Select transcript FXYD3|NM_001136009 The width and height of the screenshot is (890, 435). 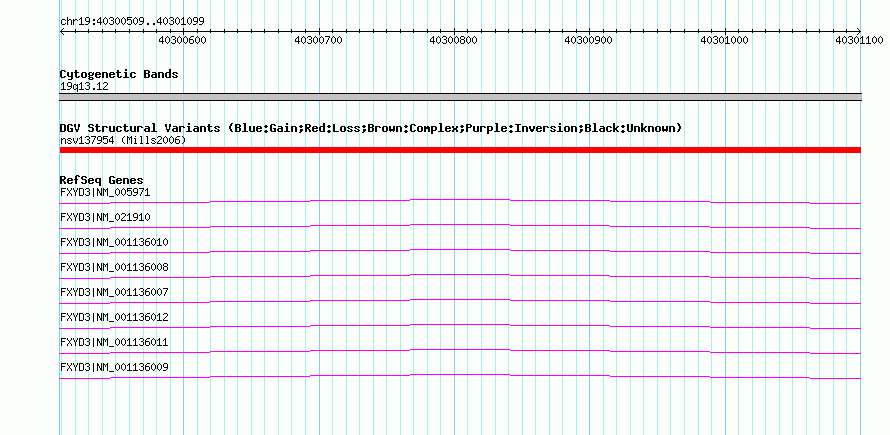114,367
